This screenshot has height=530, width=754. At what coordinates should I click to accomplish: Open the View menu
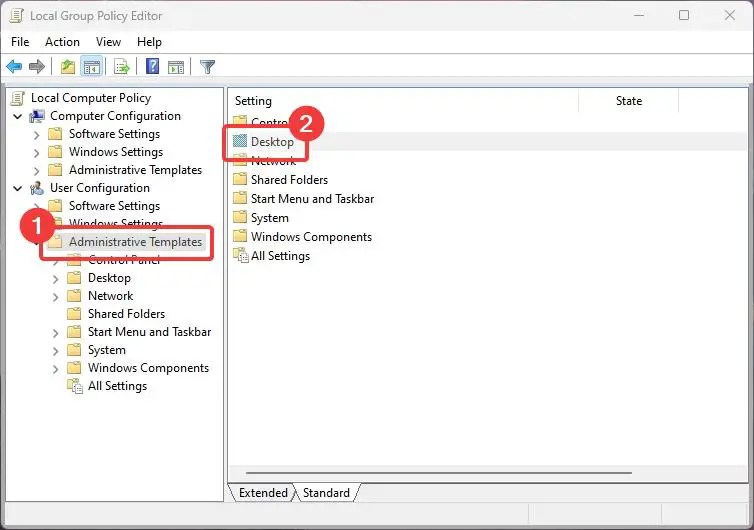(x=108, y=42)
